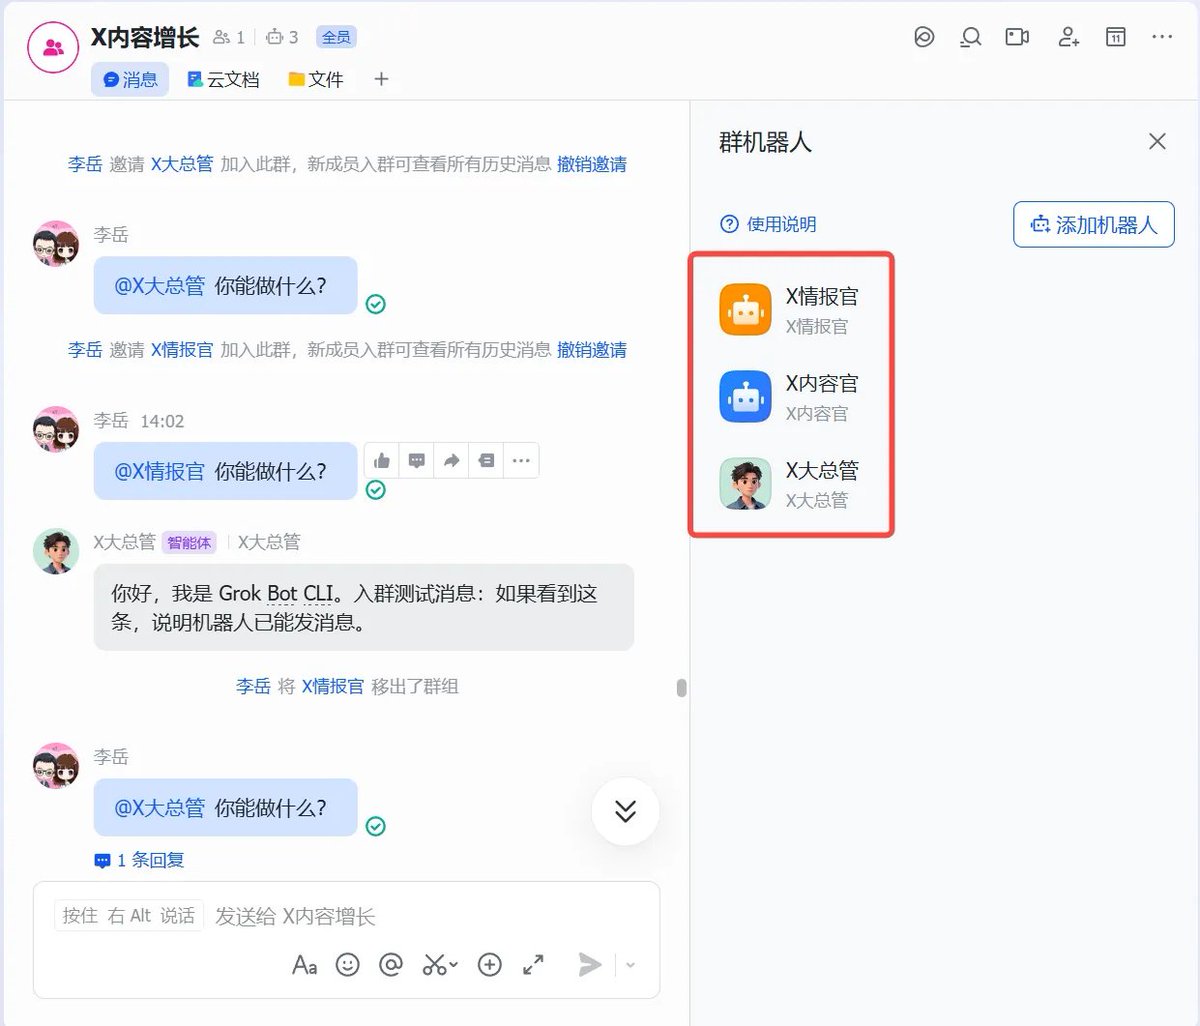
Task: Click the 智能体 tag beside X大总管
Action: 189,542
